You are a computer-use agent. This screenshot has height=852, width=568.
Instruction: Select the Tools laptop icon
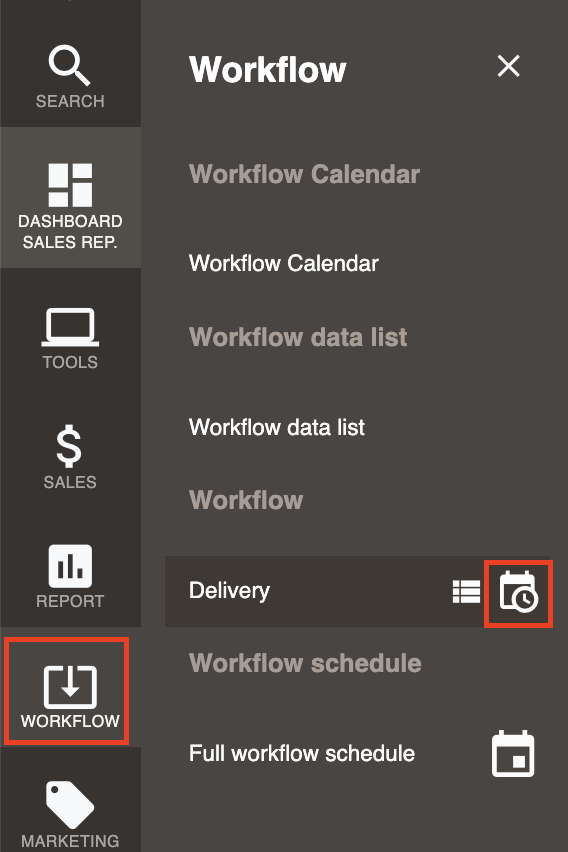(x=70, y=327)
